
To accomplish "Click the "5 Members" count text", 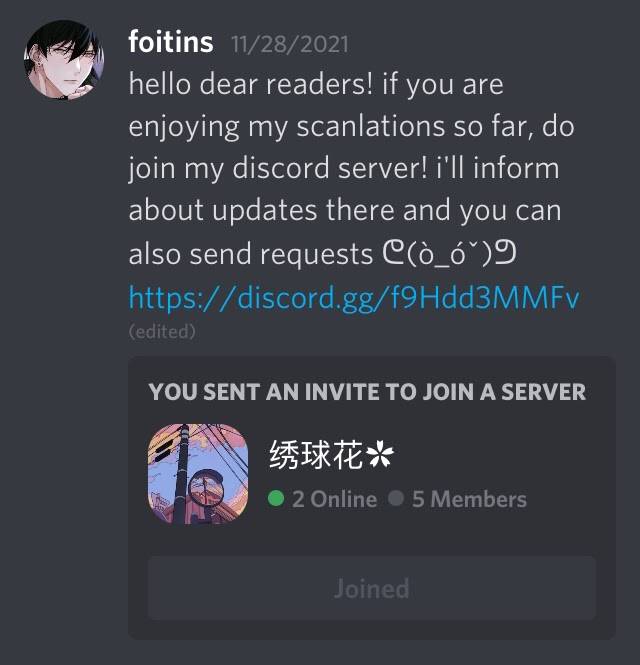I will (x=469, y=499).
